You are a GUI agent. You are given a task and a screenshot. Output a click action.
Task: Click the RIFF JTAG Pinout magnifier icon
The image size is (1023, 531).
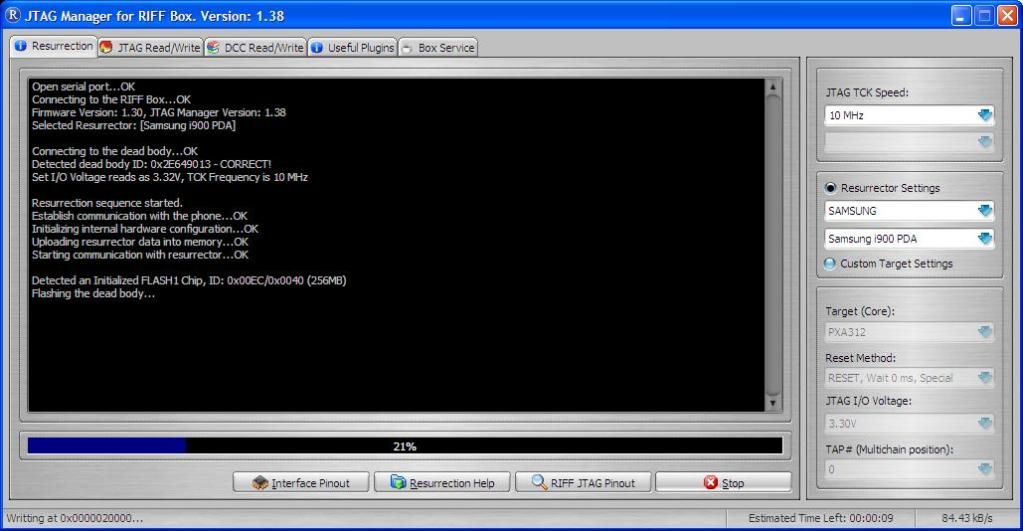click(539, 482)
